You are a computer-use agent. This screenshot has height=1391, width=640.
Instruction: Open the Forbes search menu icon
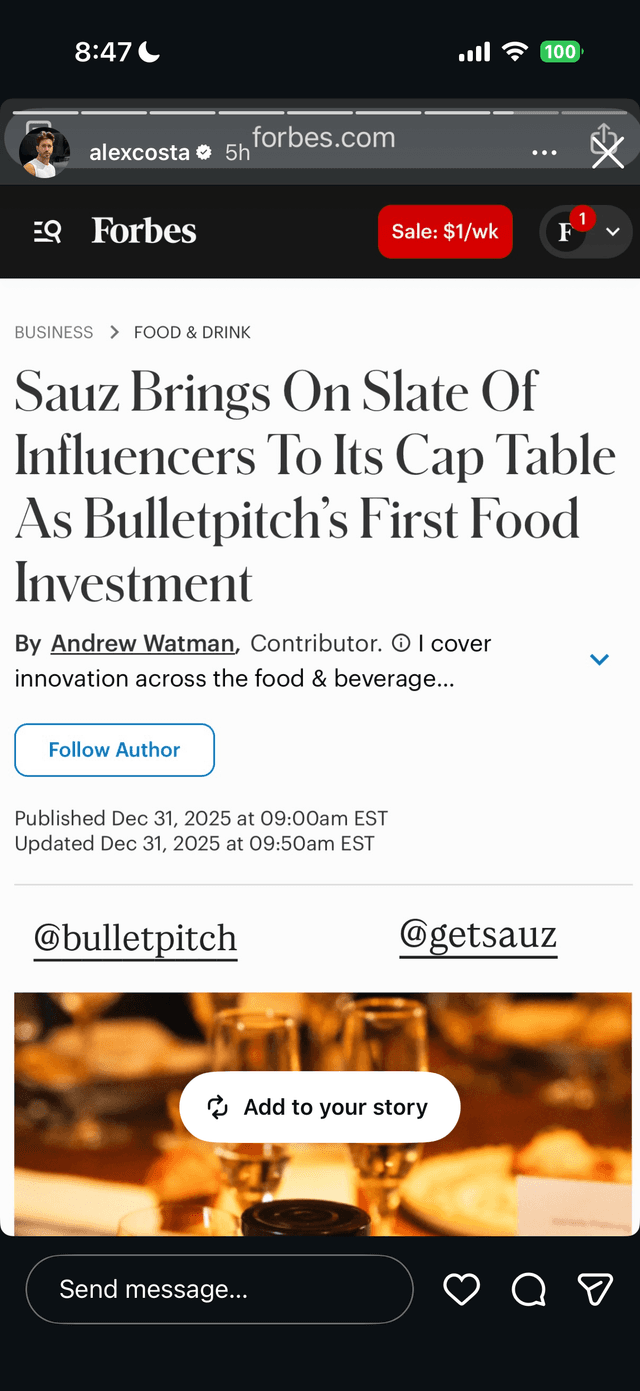pos(47,232)
